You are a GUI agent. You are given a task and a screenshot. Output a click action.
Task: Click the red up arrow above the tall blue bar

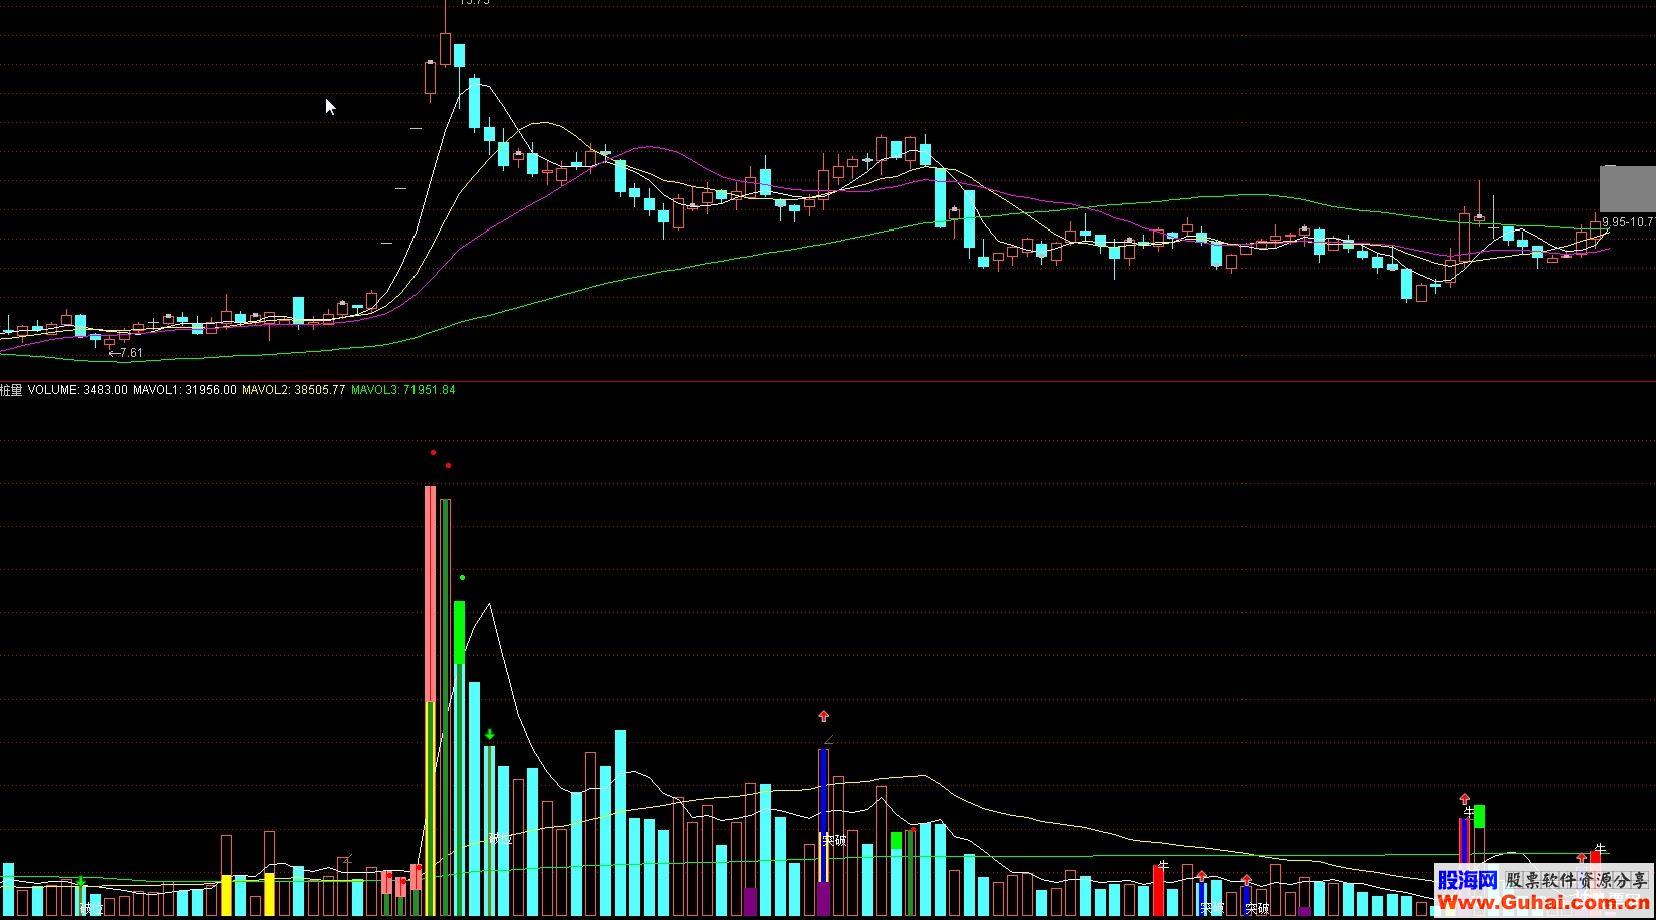824,716
